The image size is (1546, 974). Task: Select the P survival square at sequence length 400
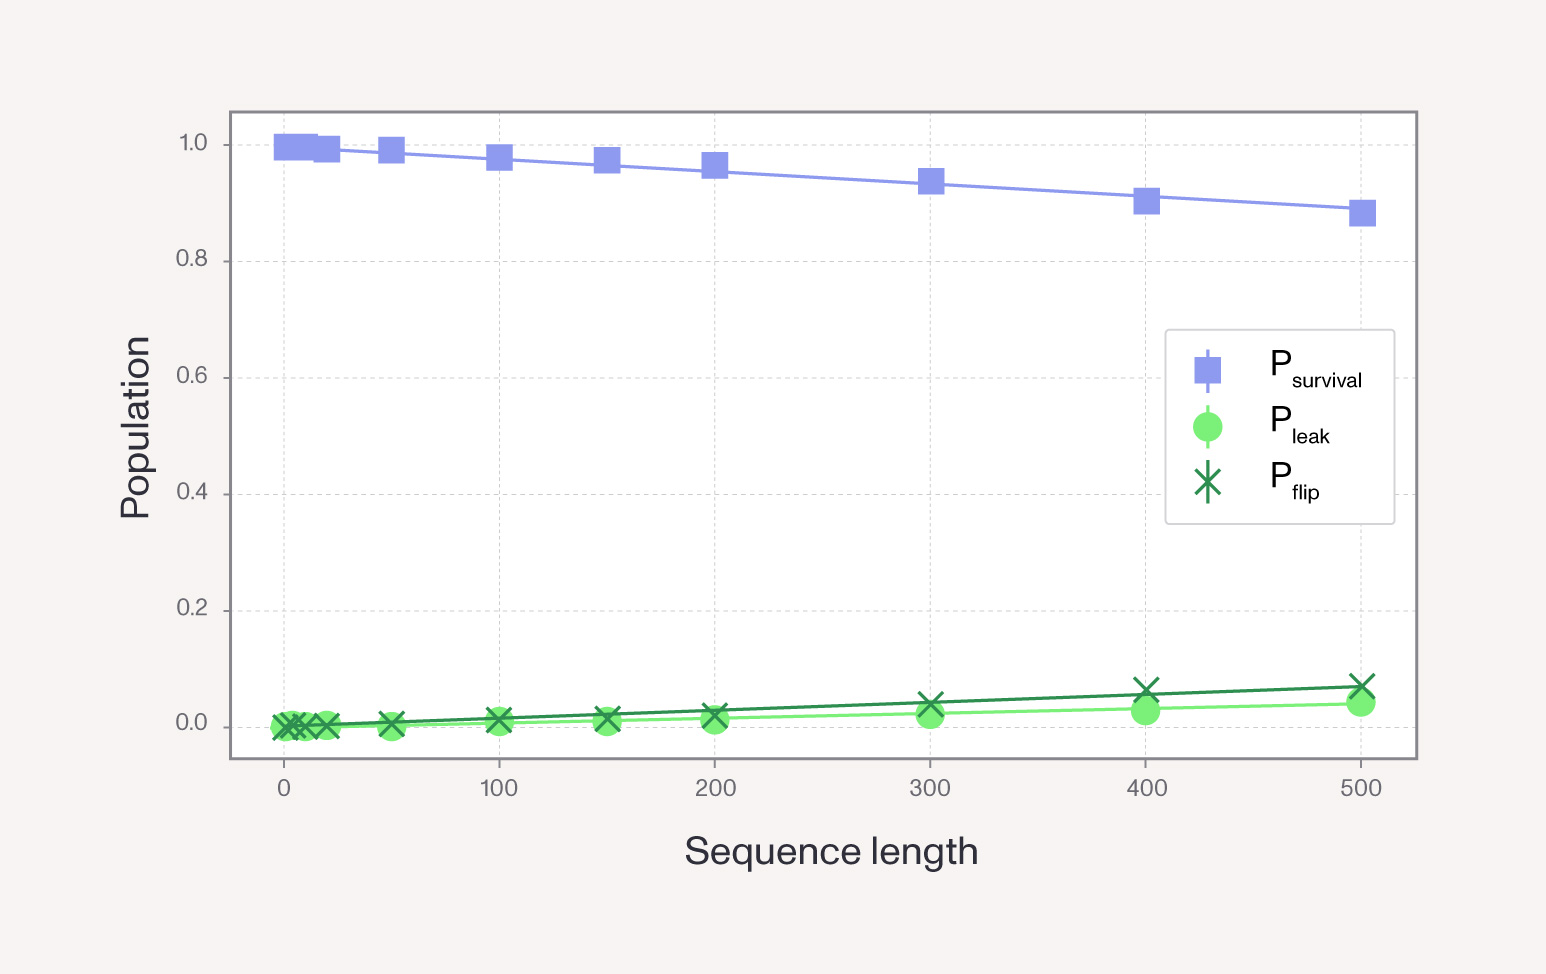click(x=1146, y=201)
